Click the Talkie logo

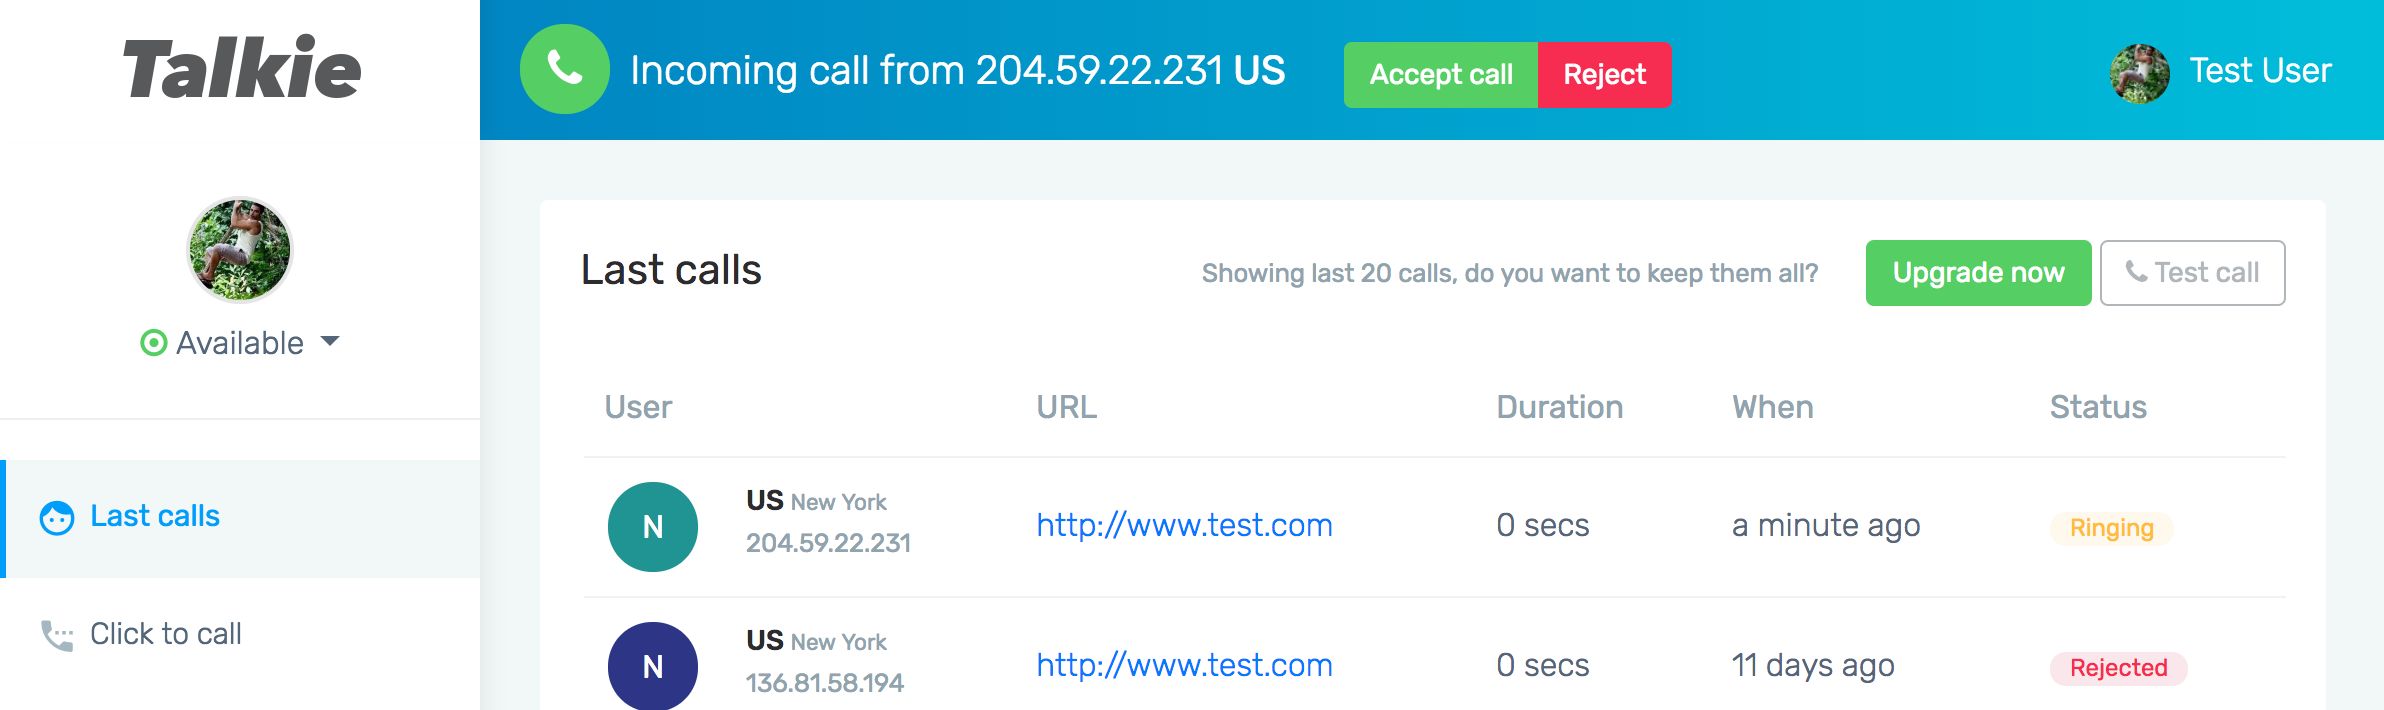click(x=242, y=69)
